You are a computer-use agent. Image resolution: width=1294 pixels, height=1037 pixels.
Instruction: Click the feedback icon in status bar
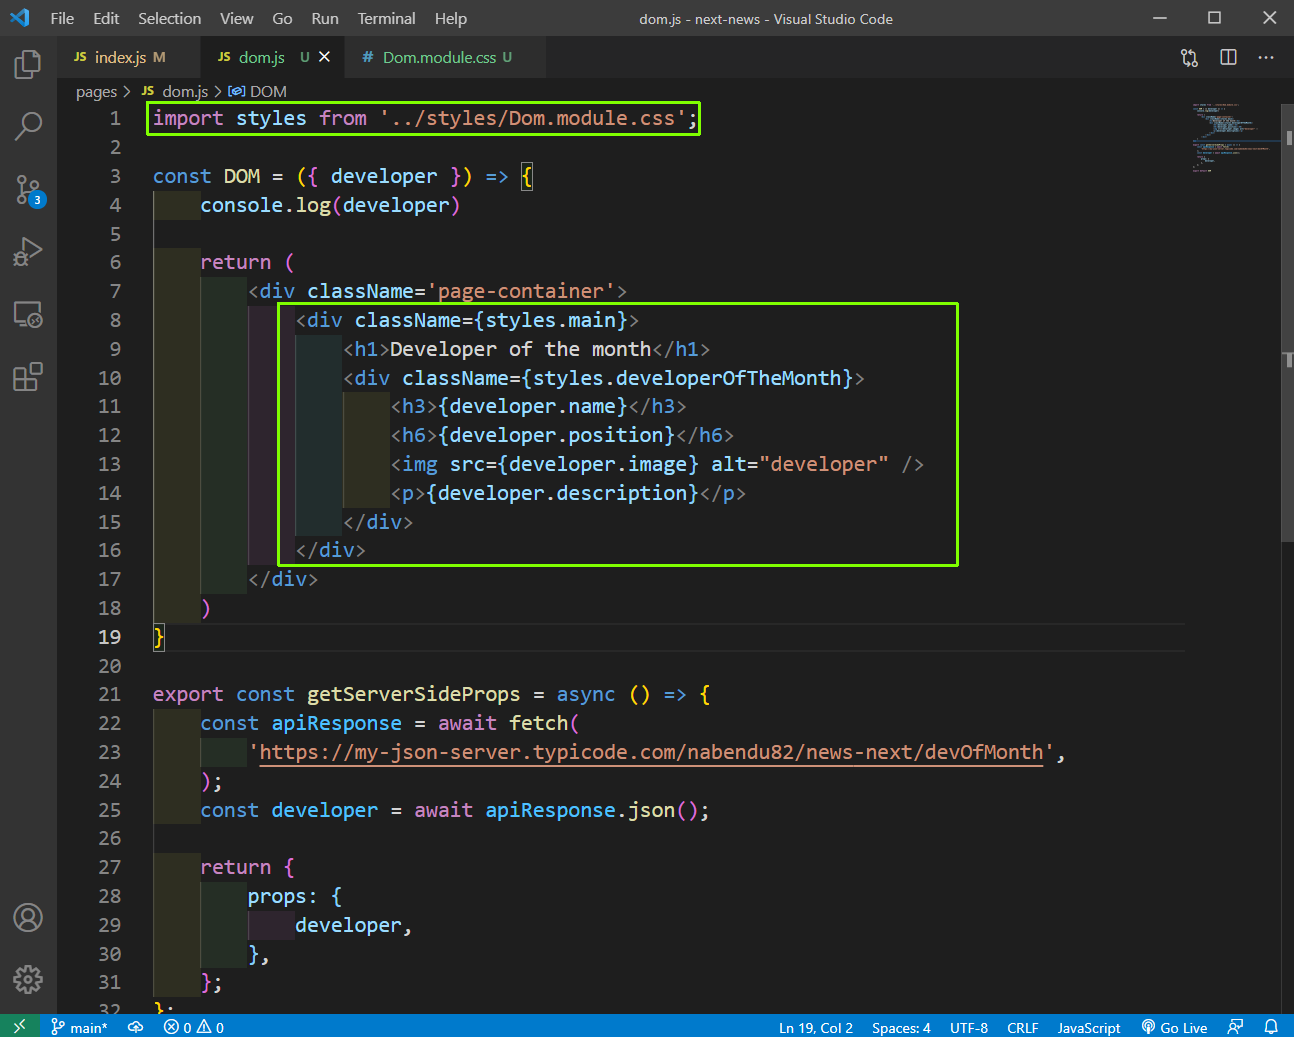coord(1236,1027)
